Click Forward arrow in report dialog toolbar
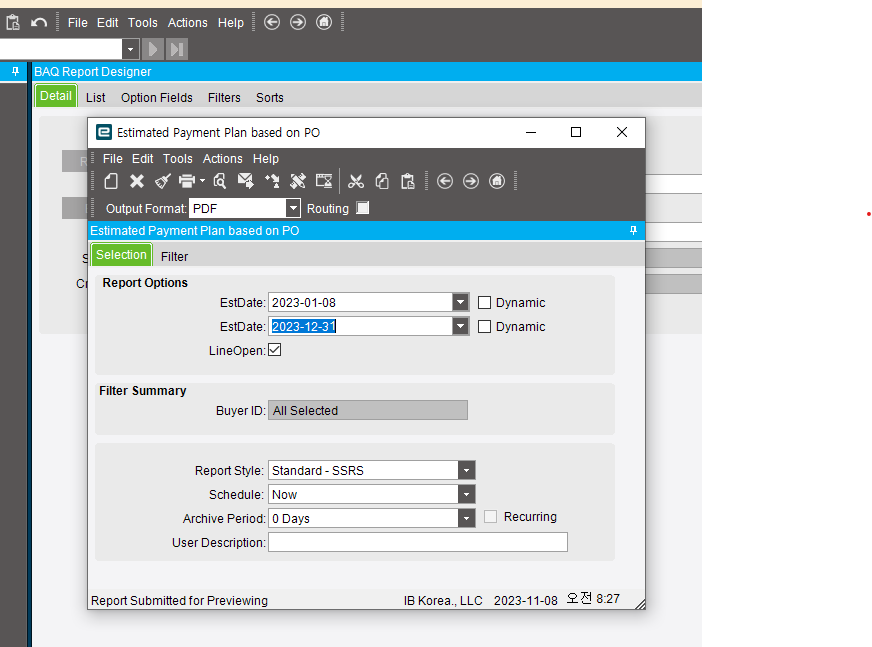This screenshot has width=872, height=647. 471,181
